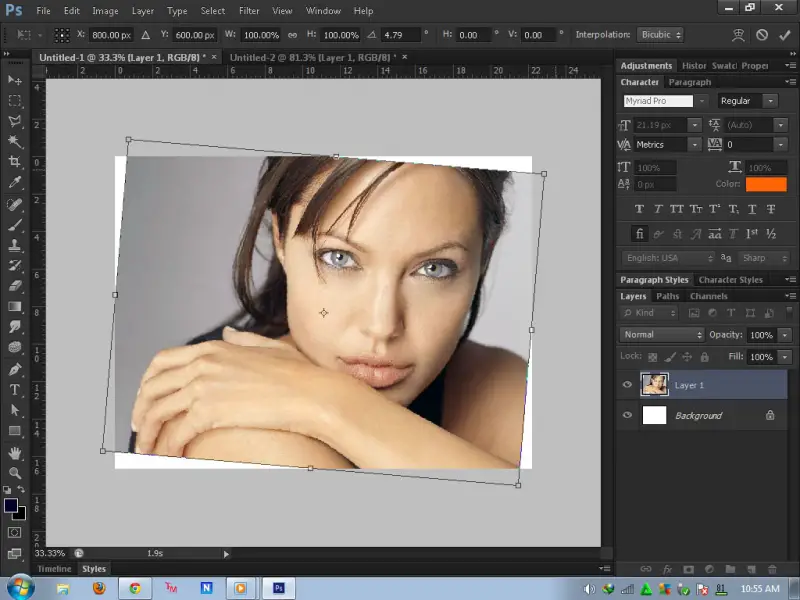Open Firefox from the taskbar
Screen dimensions: 800x600
pyautogui.click(x=99, y=588)
